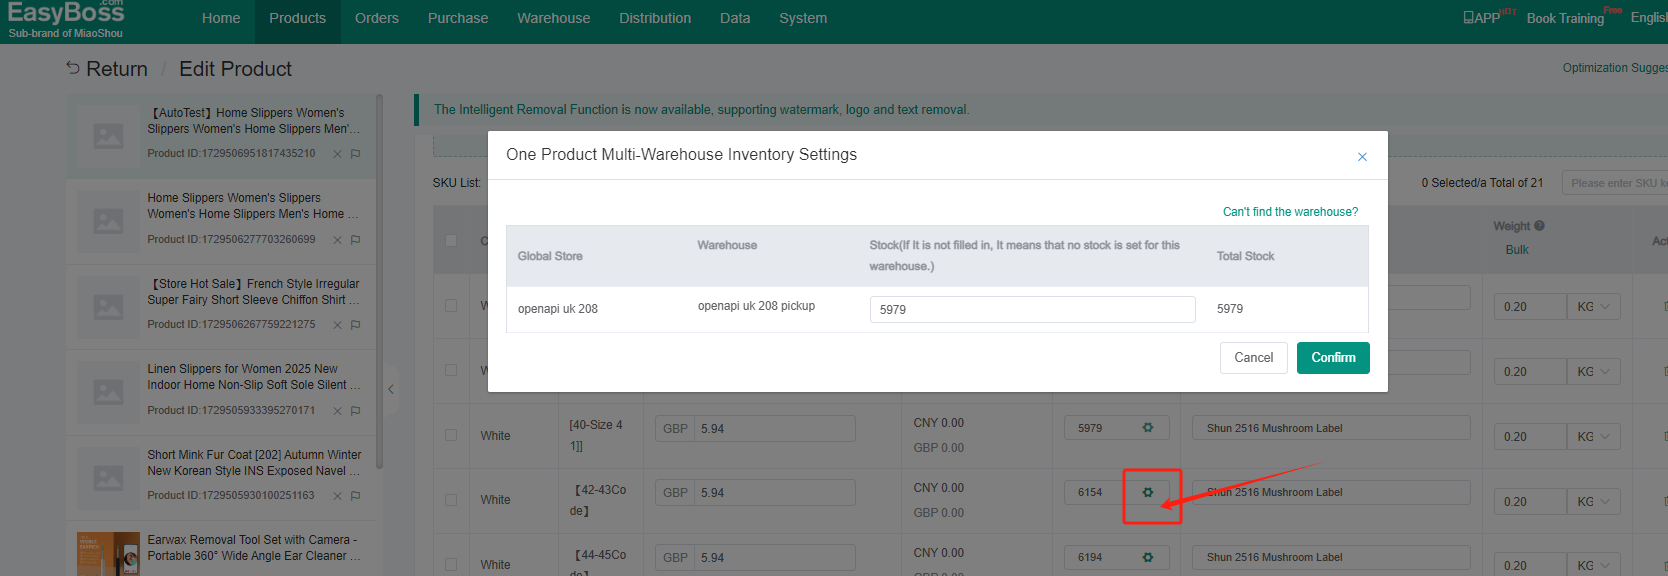This screenshot has height=576, width=1668.
Task: Click the Bulk weight link
Action: click(1517, 250)
